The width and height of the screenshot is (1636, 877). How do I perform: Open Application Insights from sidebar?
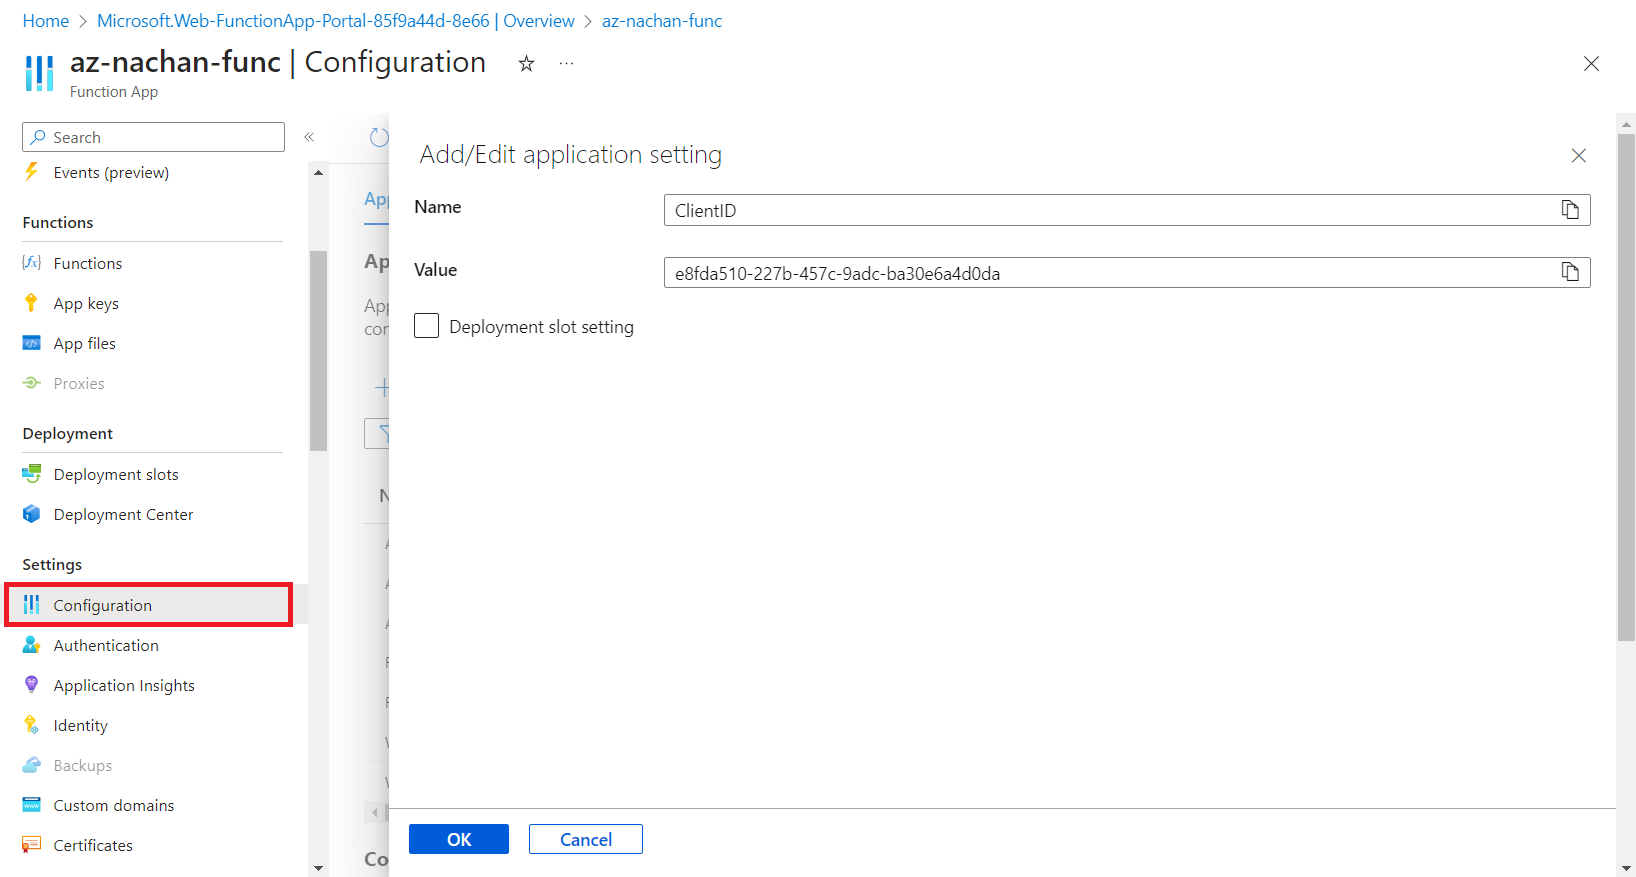[124, 686]
